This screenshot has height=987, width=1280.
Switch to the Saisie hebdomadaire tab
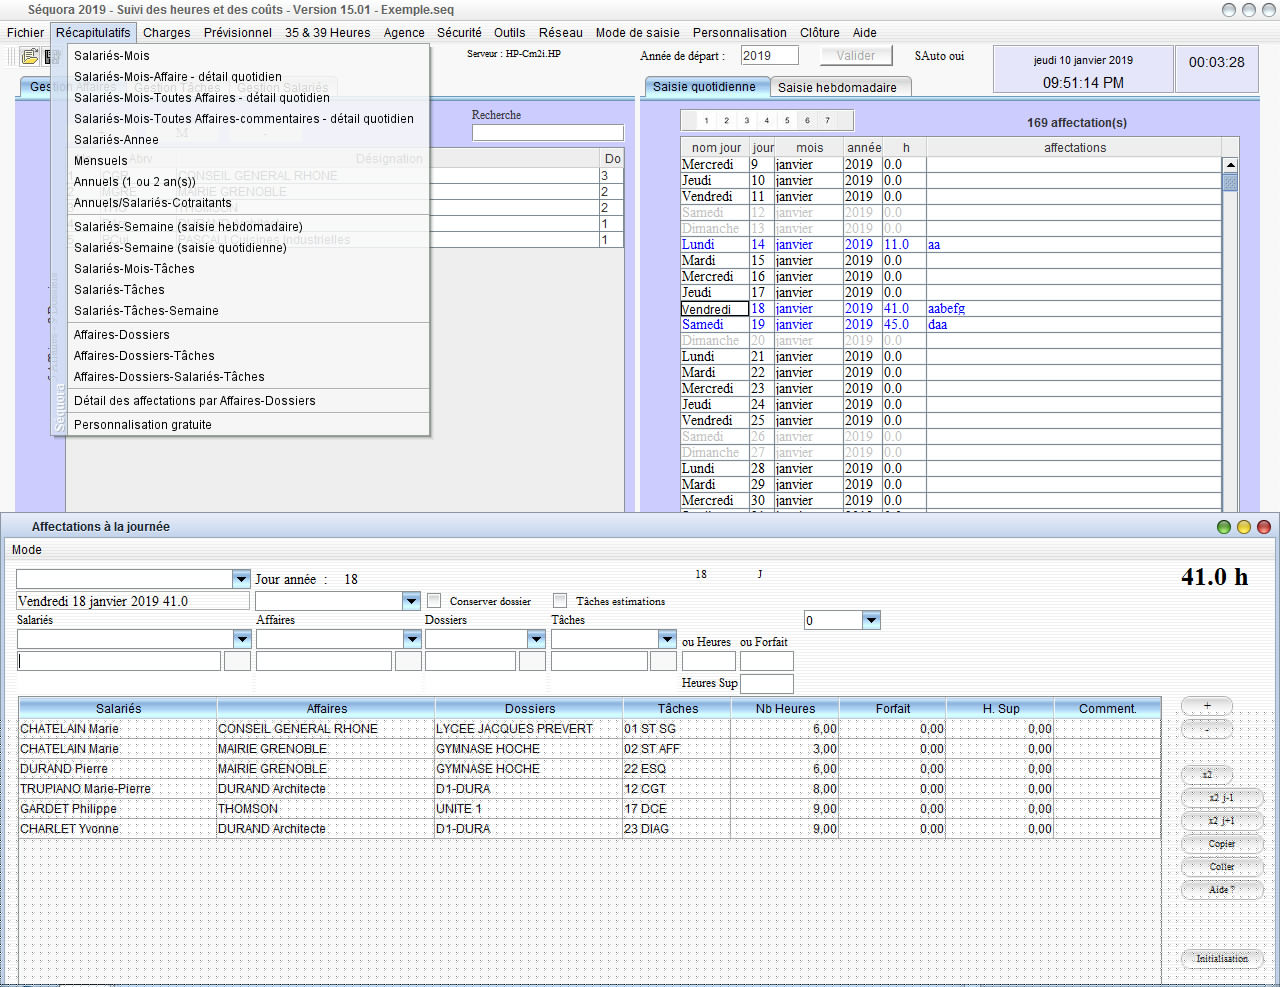[x=837, y=88]
